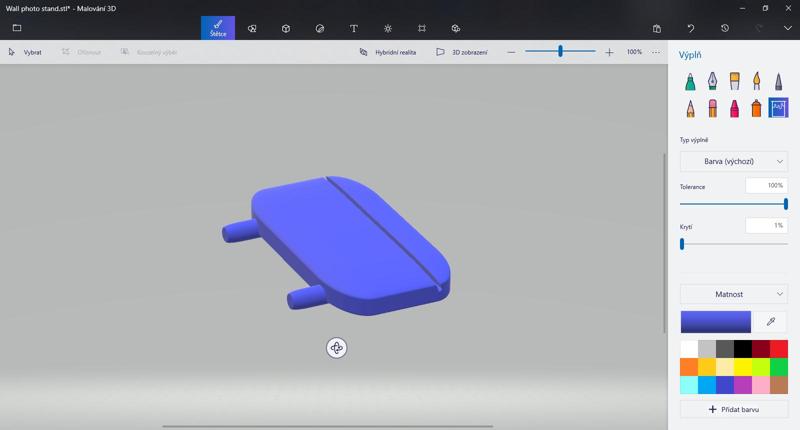Select the Pencil brush

coord(690,108)
